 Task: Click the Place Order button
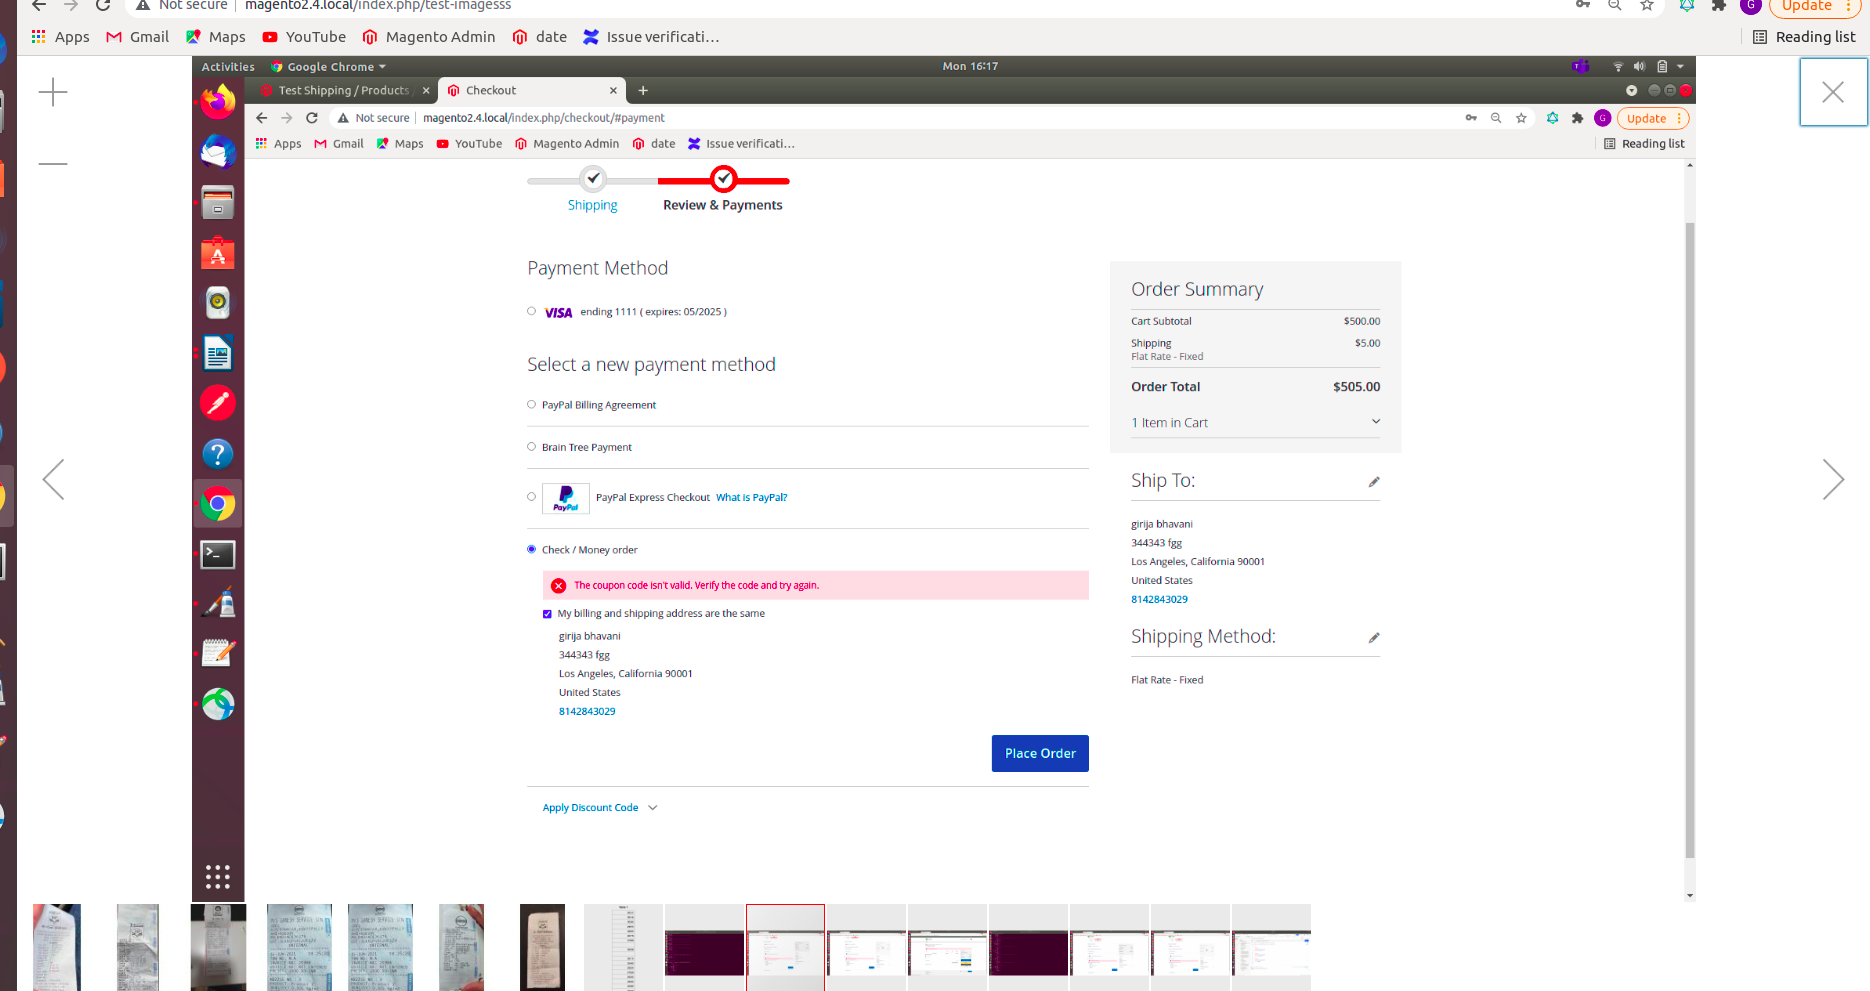pyautogui.click(x=1040, y=753)
